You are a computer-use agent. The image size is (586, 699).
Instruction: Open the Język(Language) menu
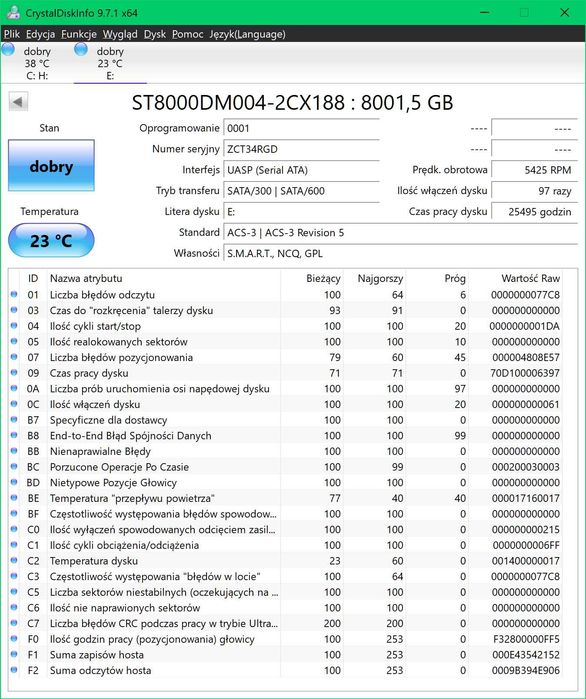point(247,34)
